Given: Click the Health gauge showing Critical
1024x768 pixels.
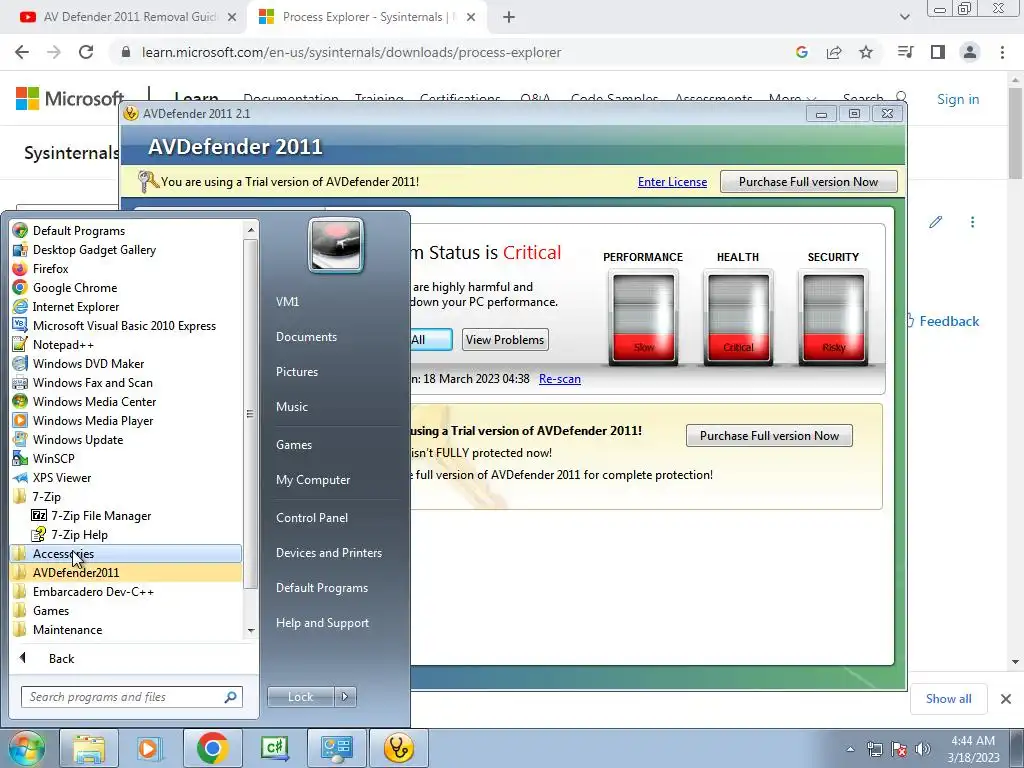Looking at the screenshot, I should pyautogui.click(x=738, y=317).
